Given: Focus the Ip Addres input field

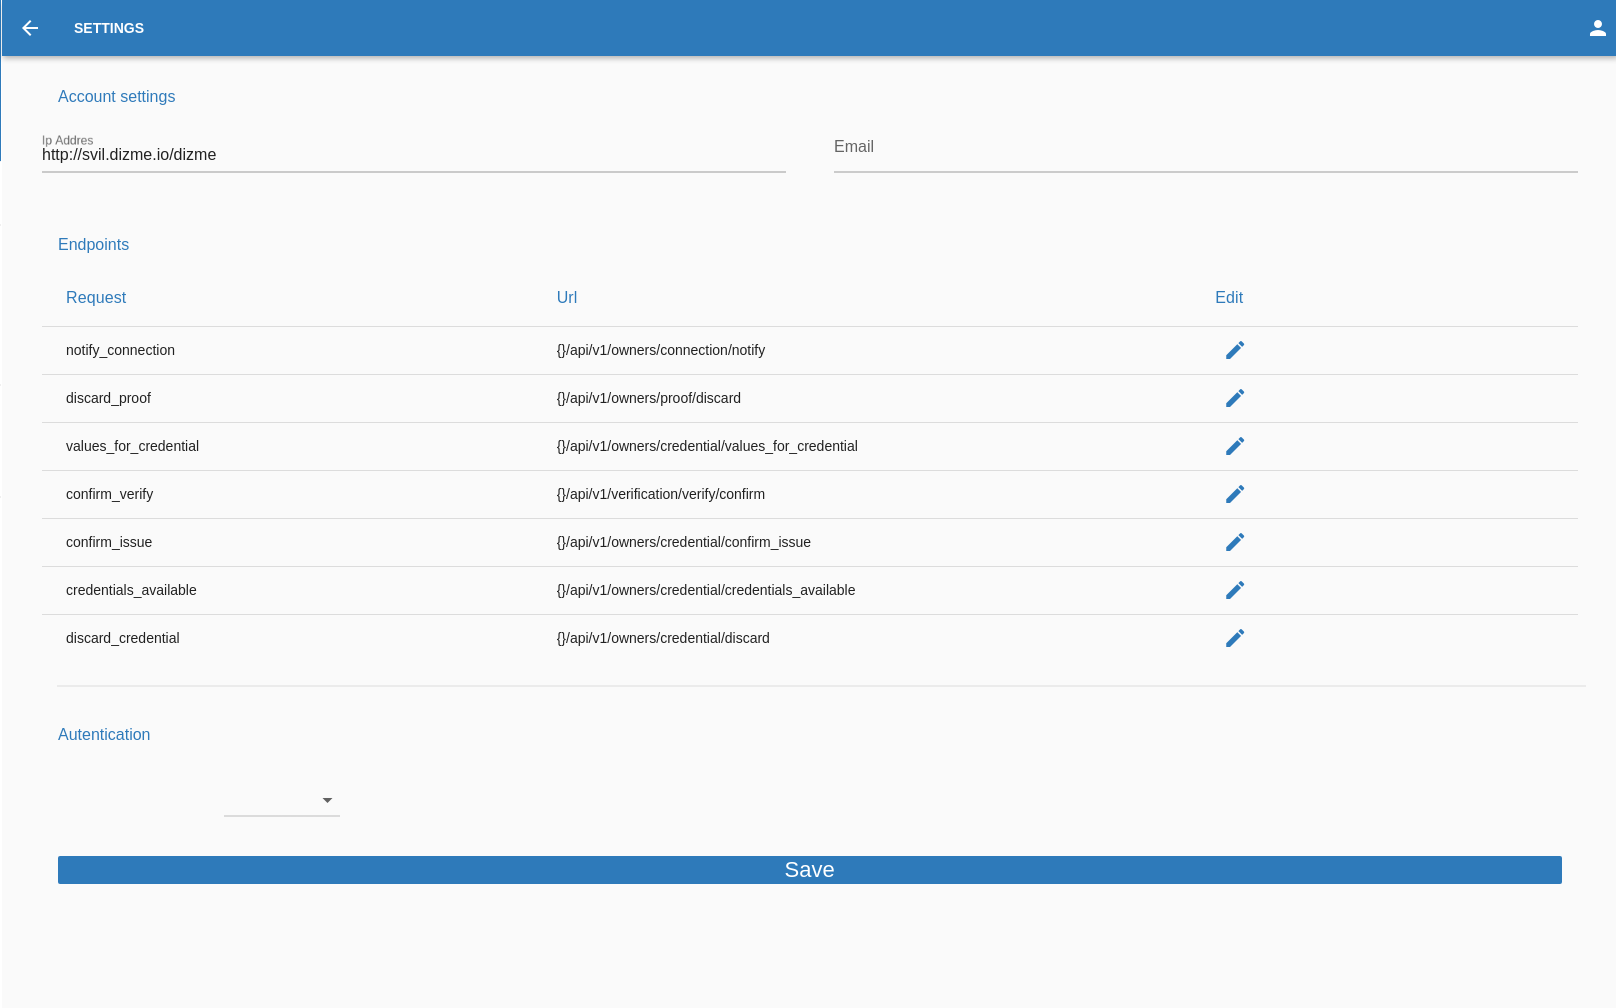Looking at the screenshot, I should point(414,155).
